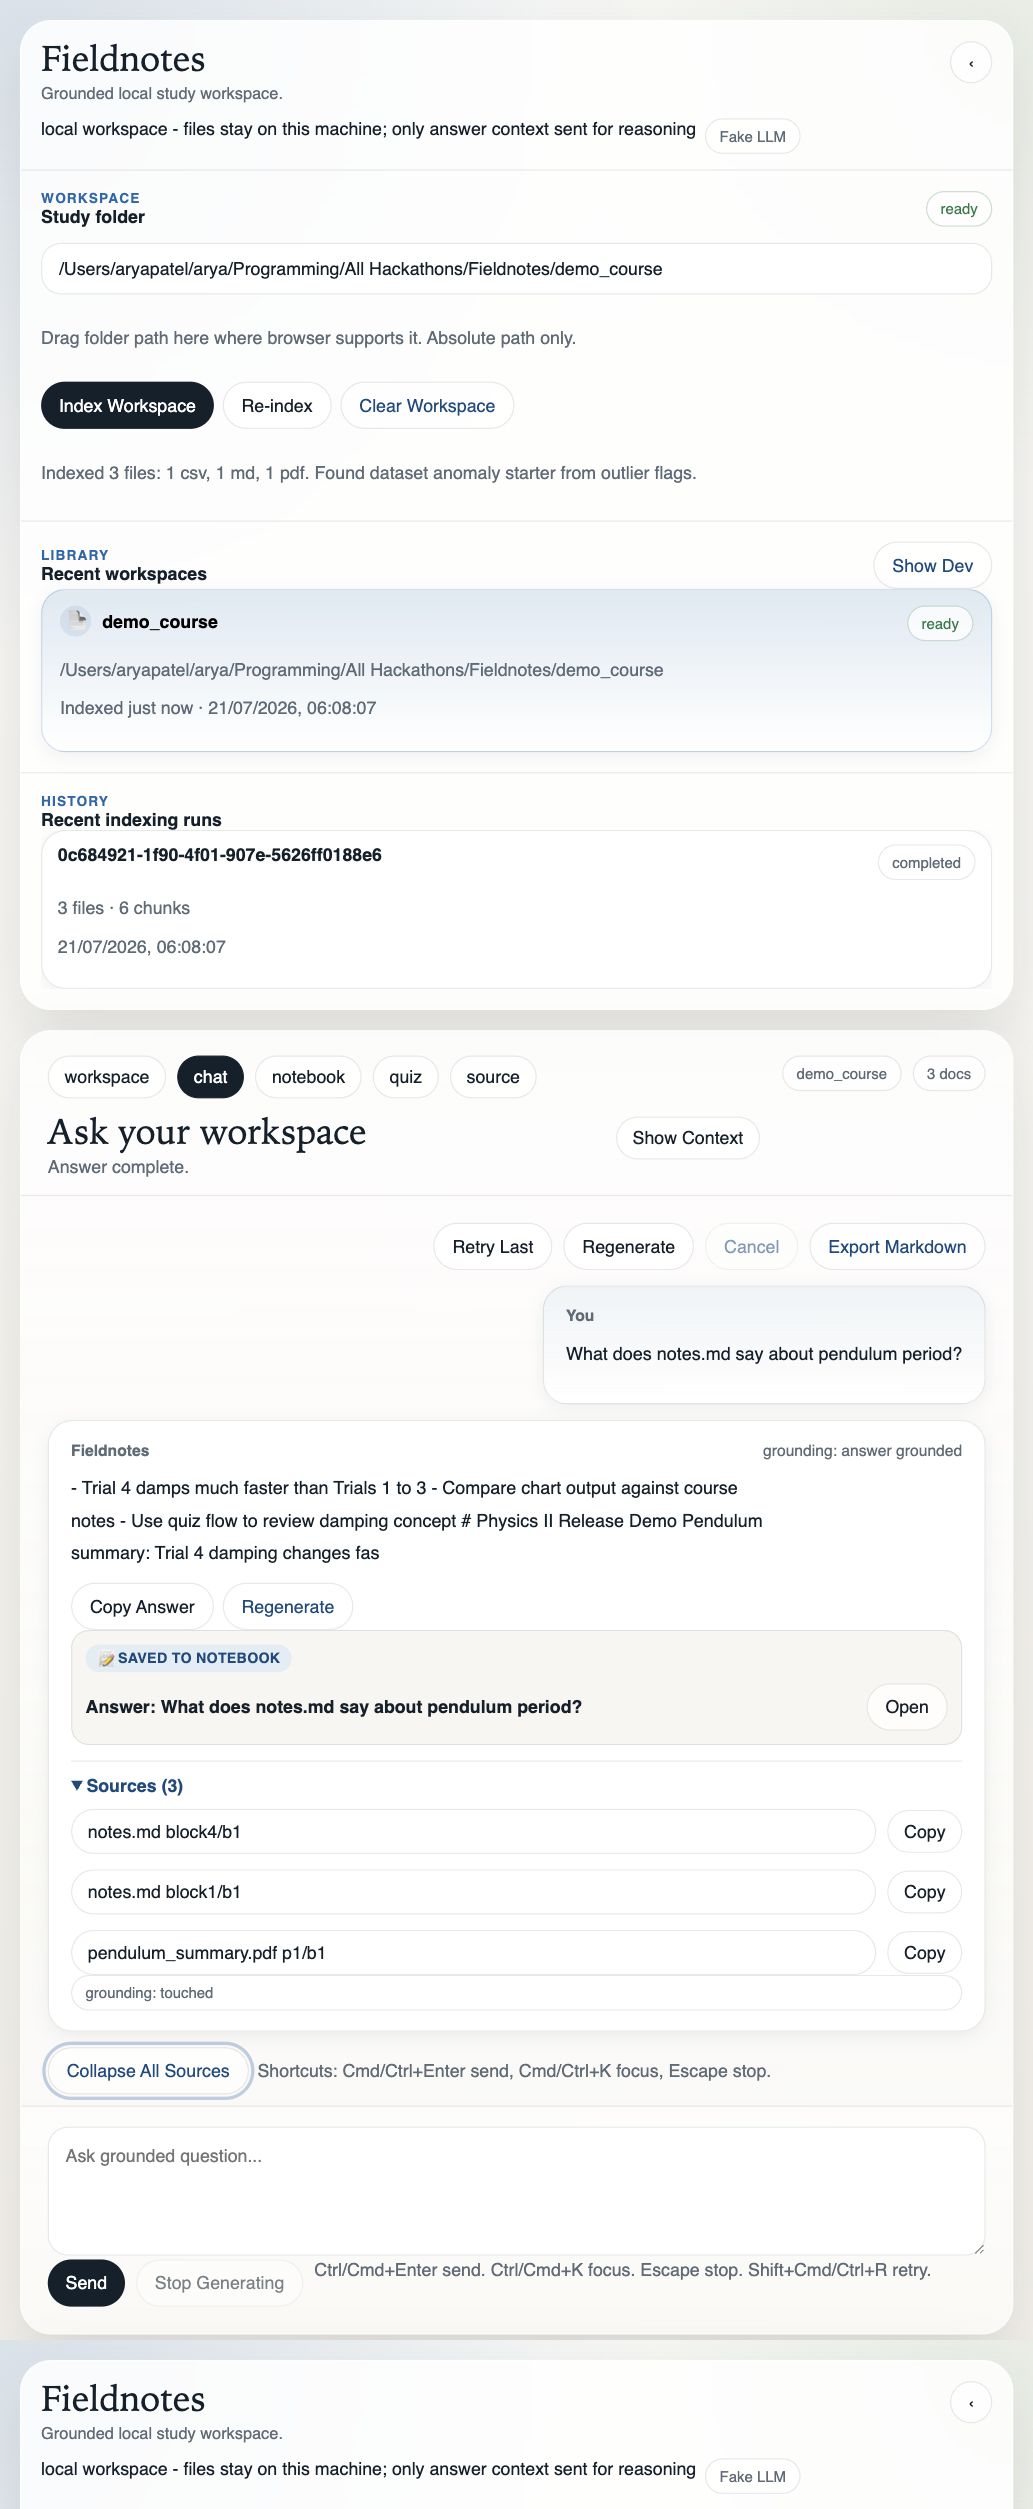Select the demo_course recent workspace card
This screenshot has width=1033, height=2509.
(516, 670)
